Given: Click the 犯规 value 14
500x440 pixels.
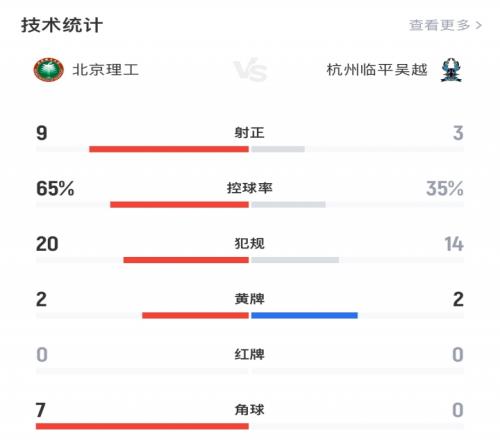Looking at the screenshot, I should (x=454, y=244).
